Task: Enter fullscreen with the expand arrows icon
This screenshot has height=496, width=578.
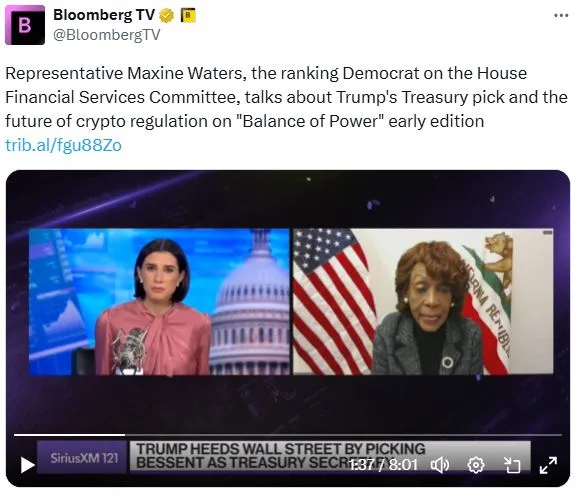Action: point(548,465)
